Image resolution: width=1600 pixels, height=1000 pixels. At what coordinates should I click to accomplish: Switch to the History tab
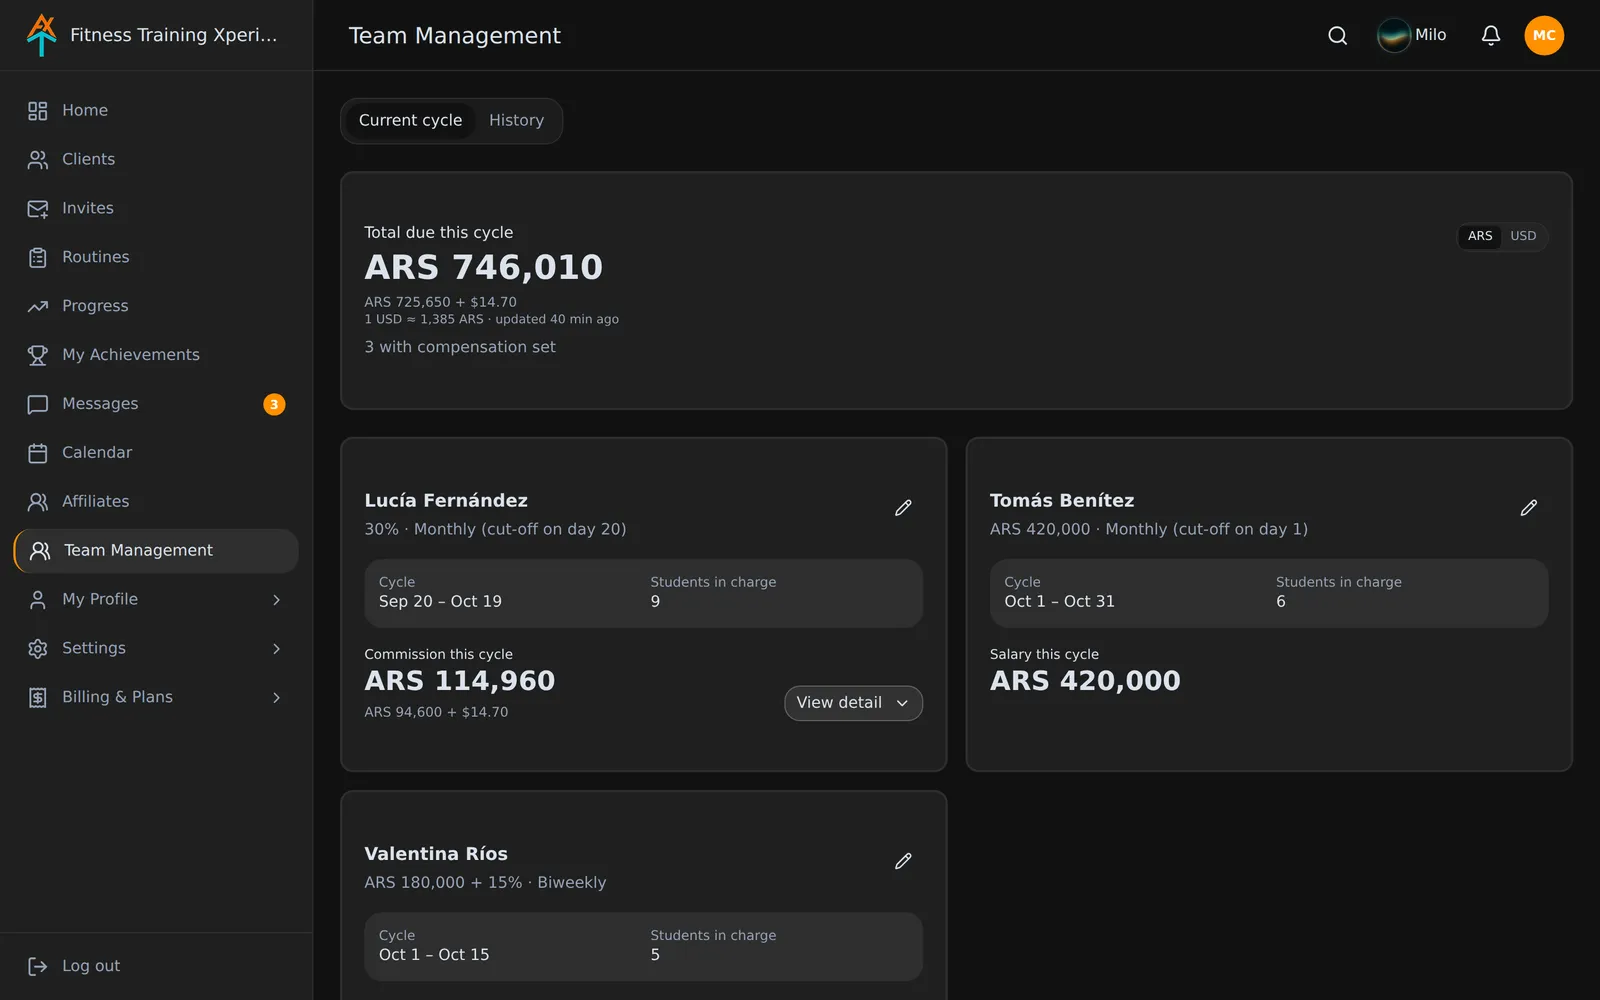tap(516, 120)
